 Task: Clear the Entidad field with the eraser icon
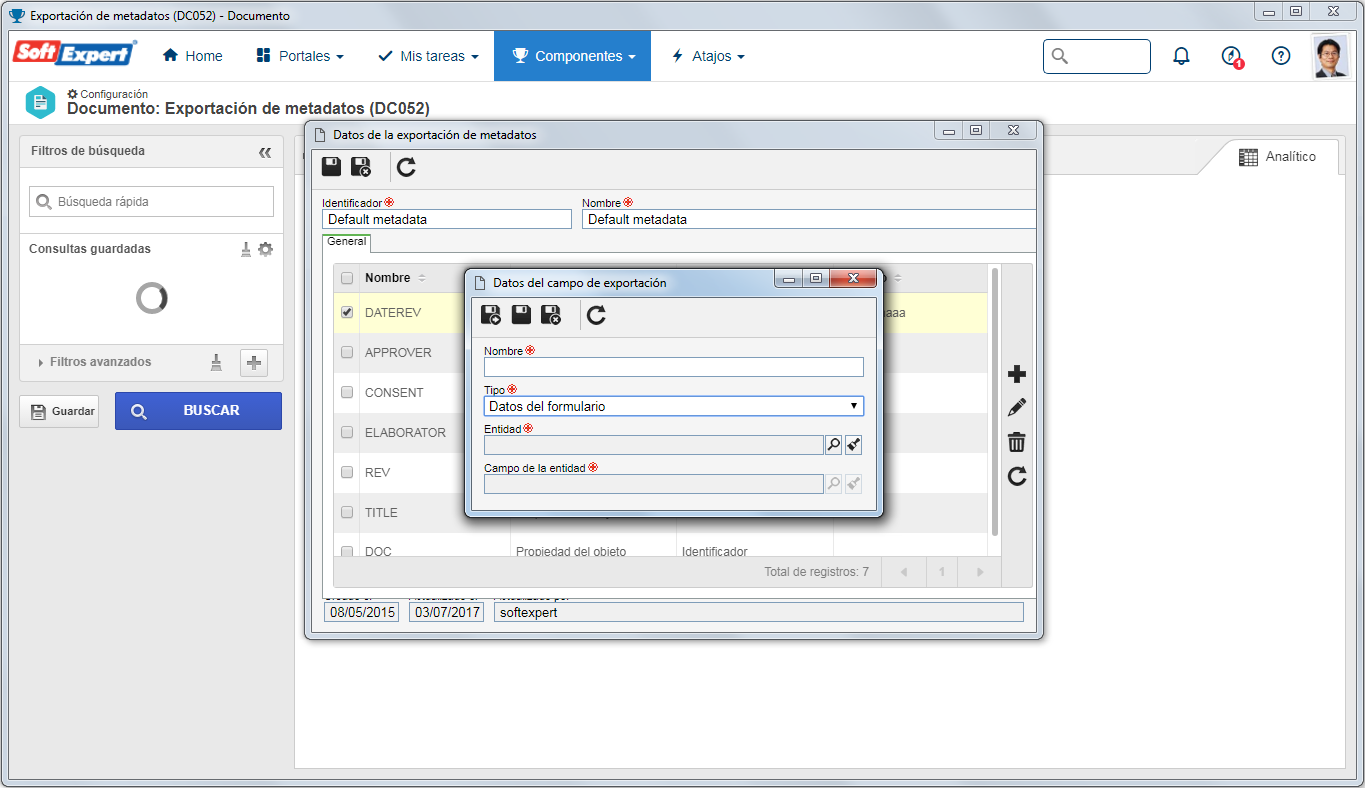[853, 445]
